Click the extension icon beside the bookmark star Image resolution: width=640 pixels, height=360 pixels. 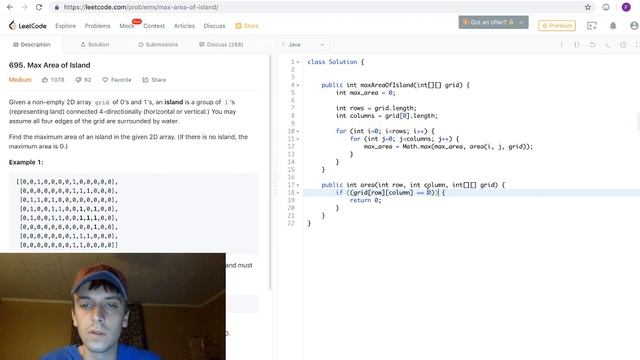[x=606, y=7]
